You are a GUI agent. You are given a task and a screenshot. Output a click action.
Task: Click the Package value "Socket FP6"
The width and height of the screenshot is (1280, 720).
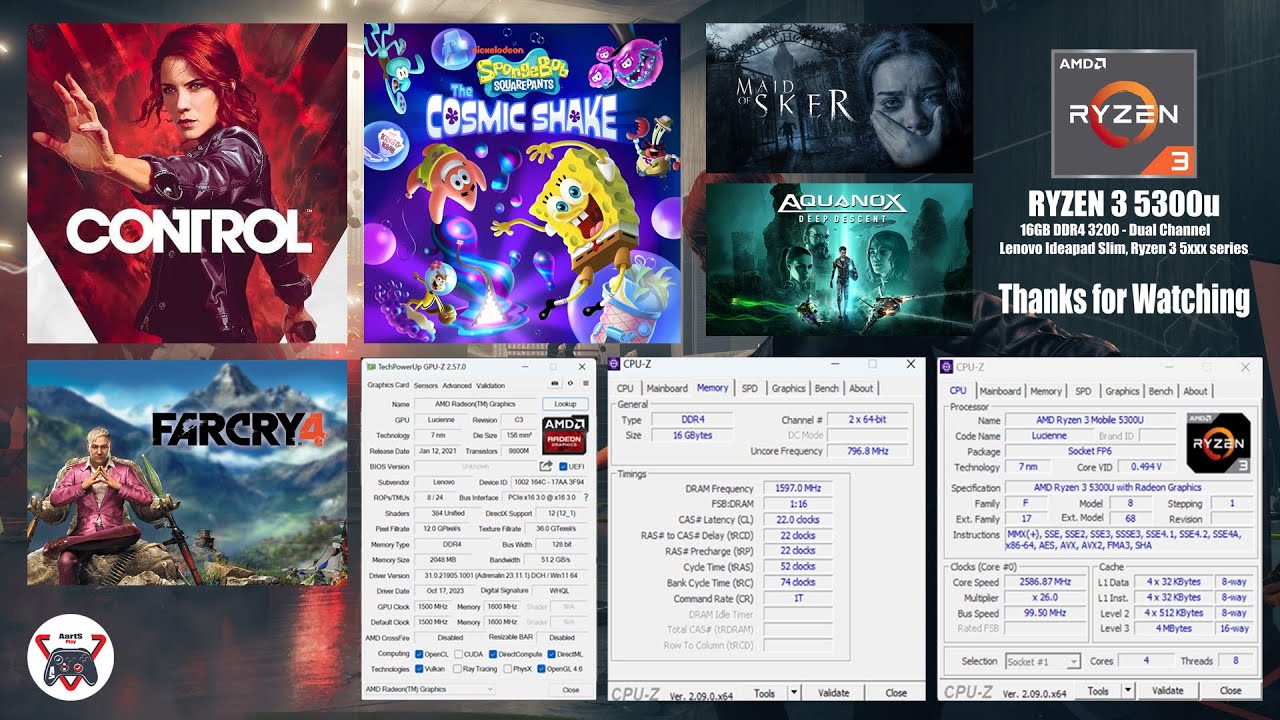pyautogui.click(x=1093, y=451)
